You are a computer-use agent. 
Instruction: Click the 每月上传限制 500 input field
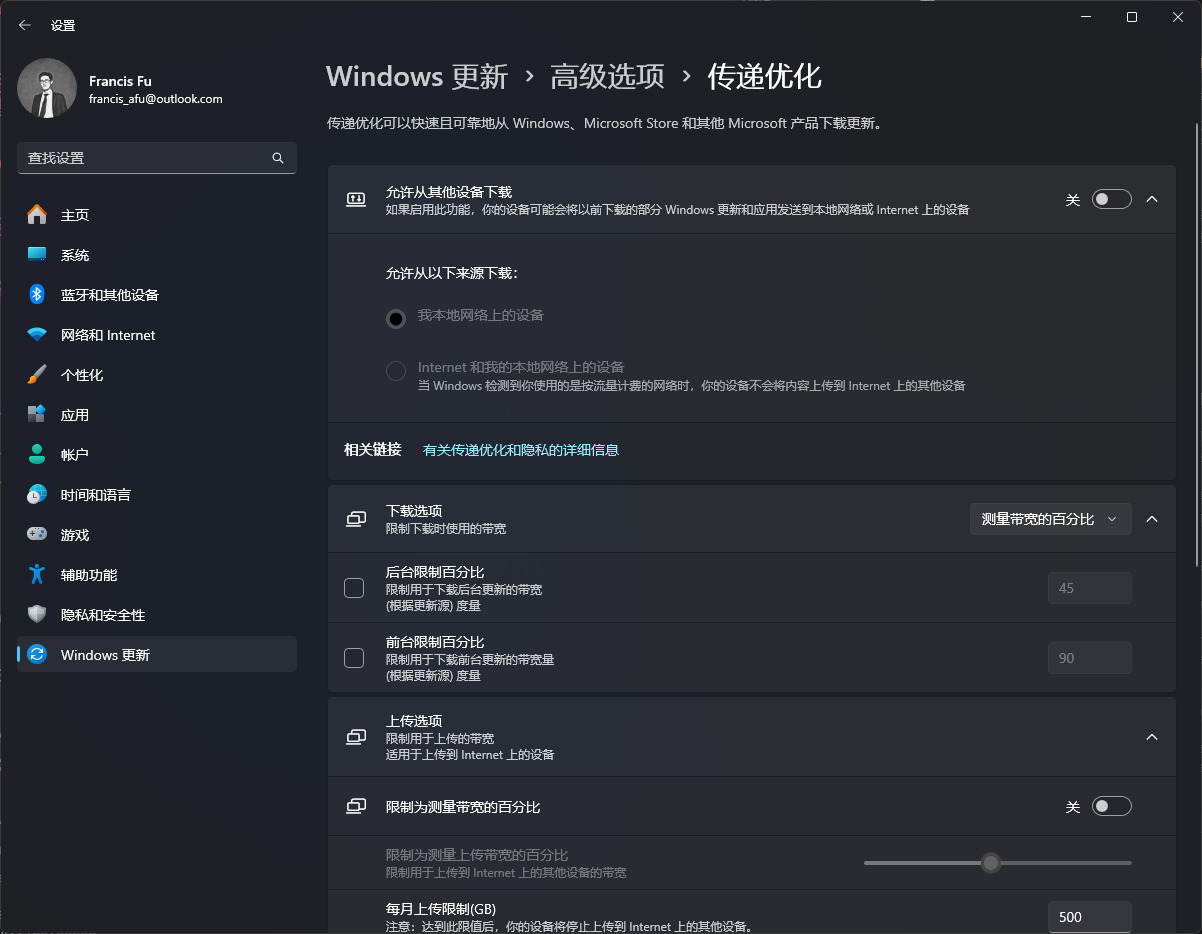coord(1089,917)
